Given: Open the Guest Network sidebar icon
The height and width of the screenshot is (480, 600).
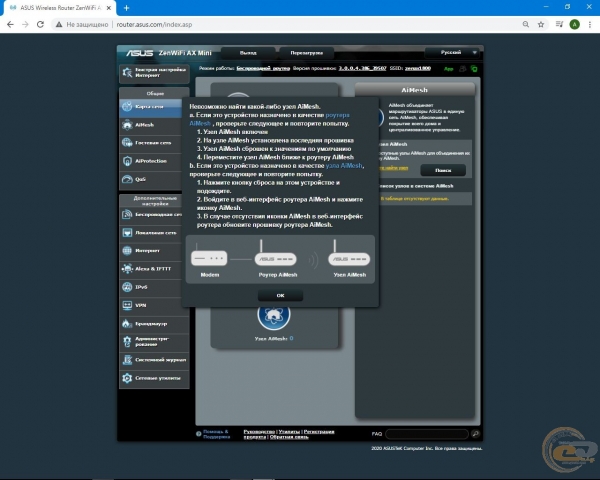Looking at the screenshot, I should pos(127,143).
